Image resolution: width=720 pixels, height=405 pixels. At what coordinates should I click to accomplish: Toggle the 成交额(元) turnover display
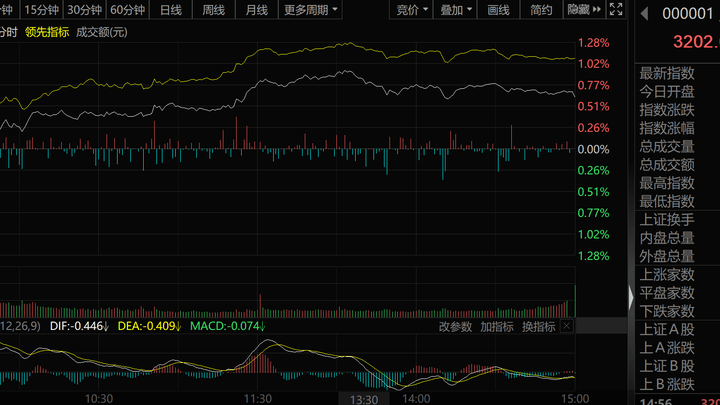104,31
